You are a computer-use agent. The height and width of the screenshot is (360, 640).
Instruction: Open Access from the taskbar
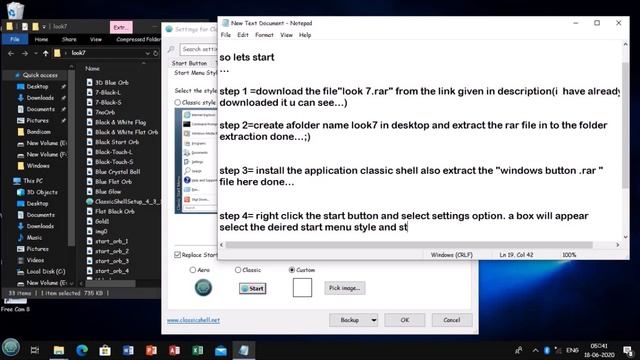175,350
